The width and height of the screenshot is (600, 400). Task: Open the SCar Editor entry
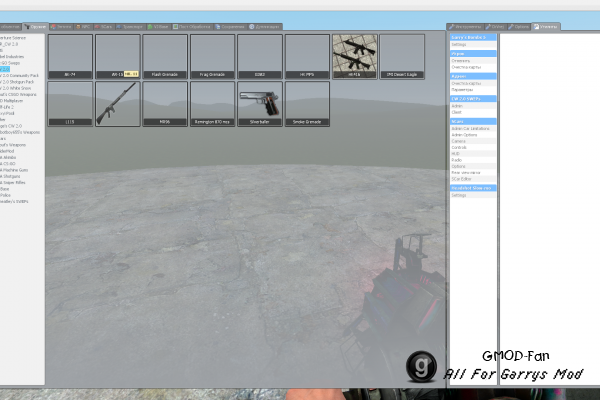(473, 179)
